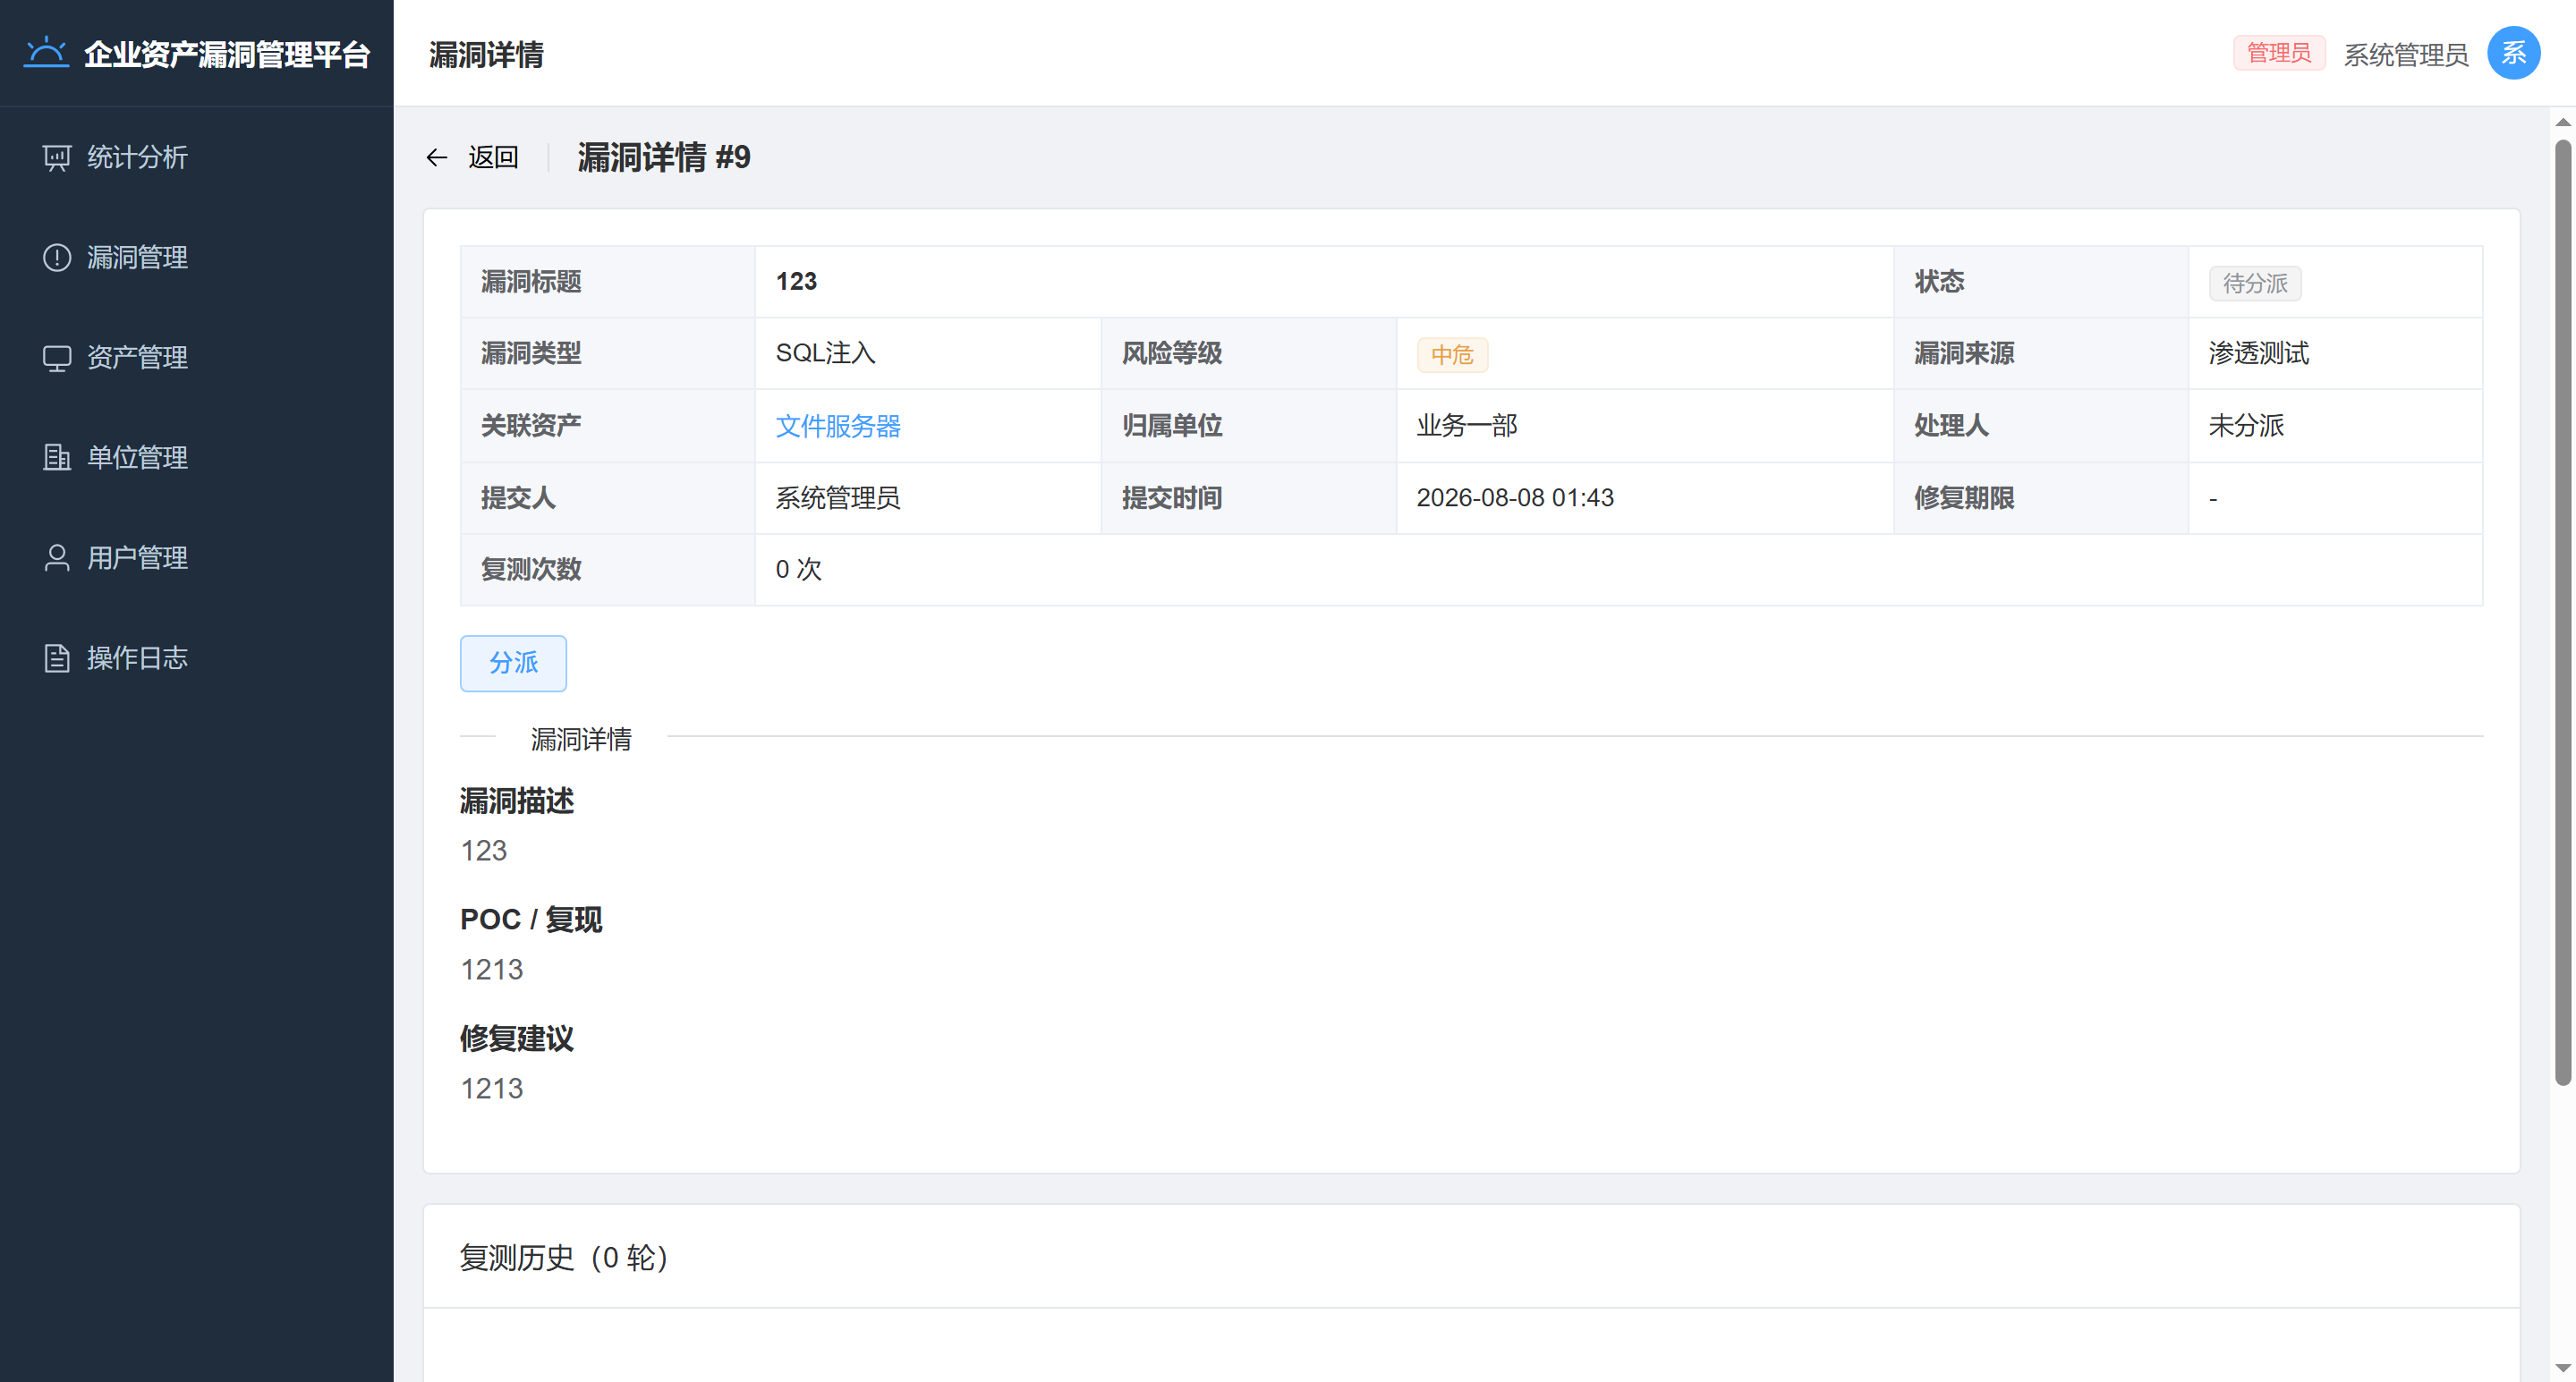Click the 待分派 status tag
Viewport: 2576px width, 1382px height.
[x=2255, y=284]
